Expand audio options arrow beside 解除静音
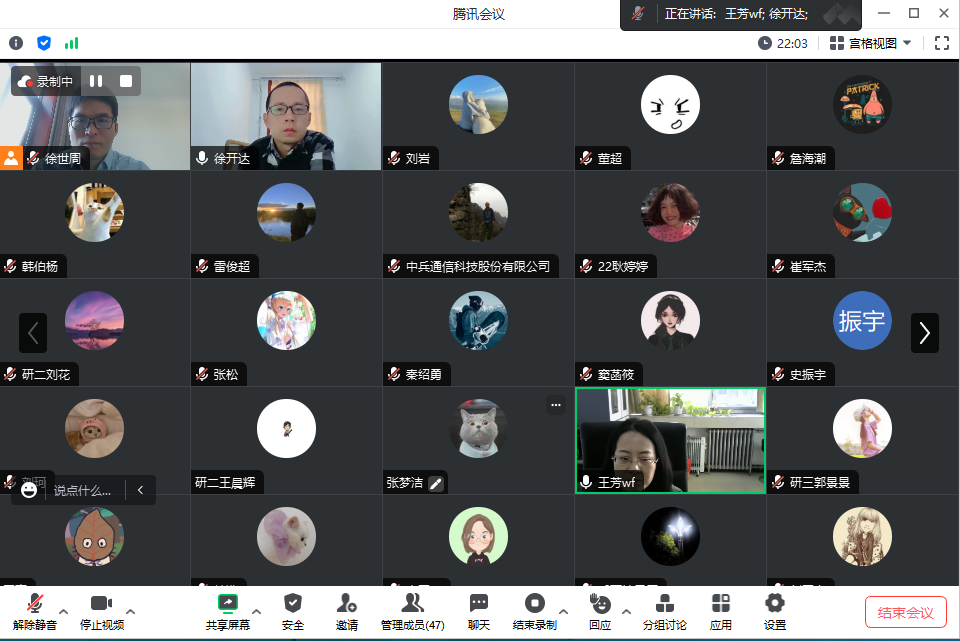The image size is (960, 641). point(64,611)
